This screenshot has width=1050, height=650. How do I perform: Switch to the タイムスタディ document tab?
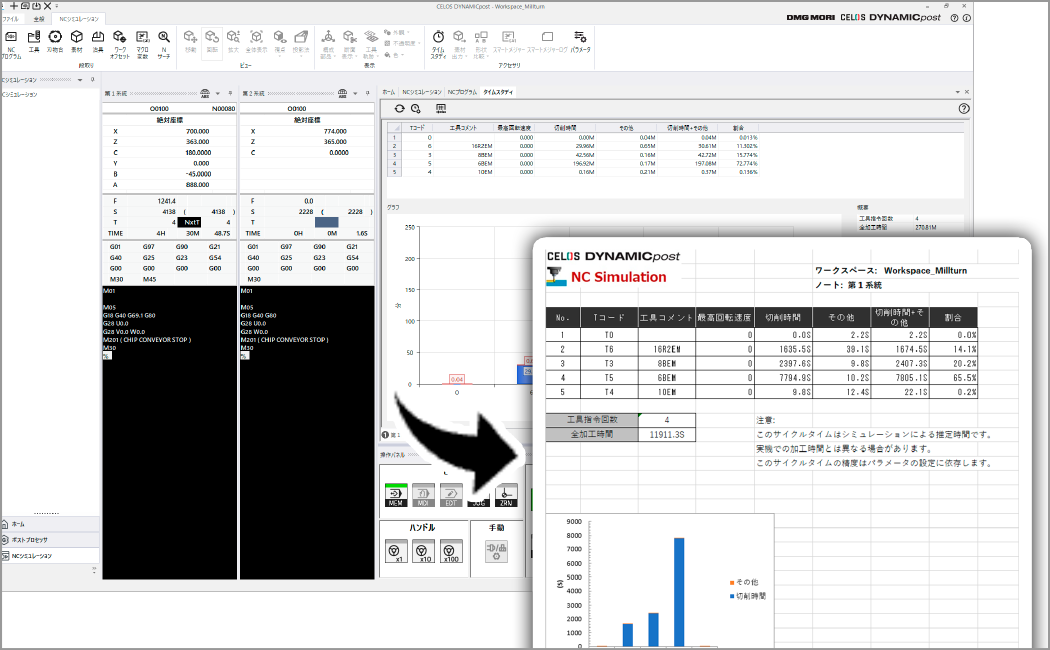pyautogui.click(x=498, y=92)
